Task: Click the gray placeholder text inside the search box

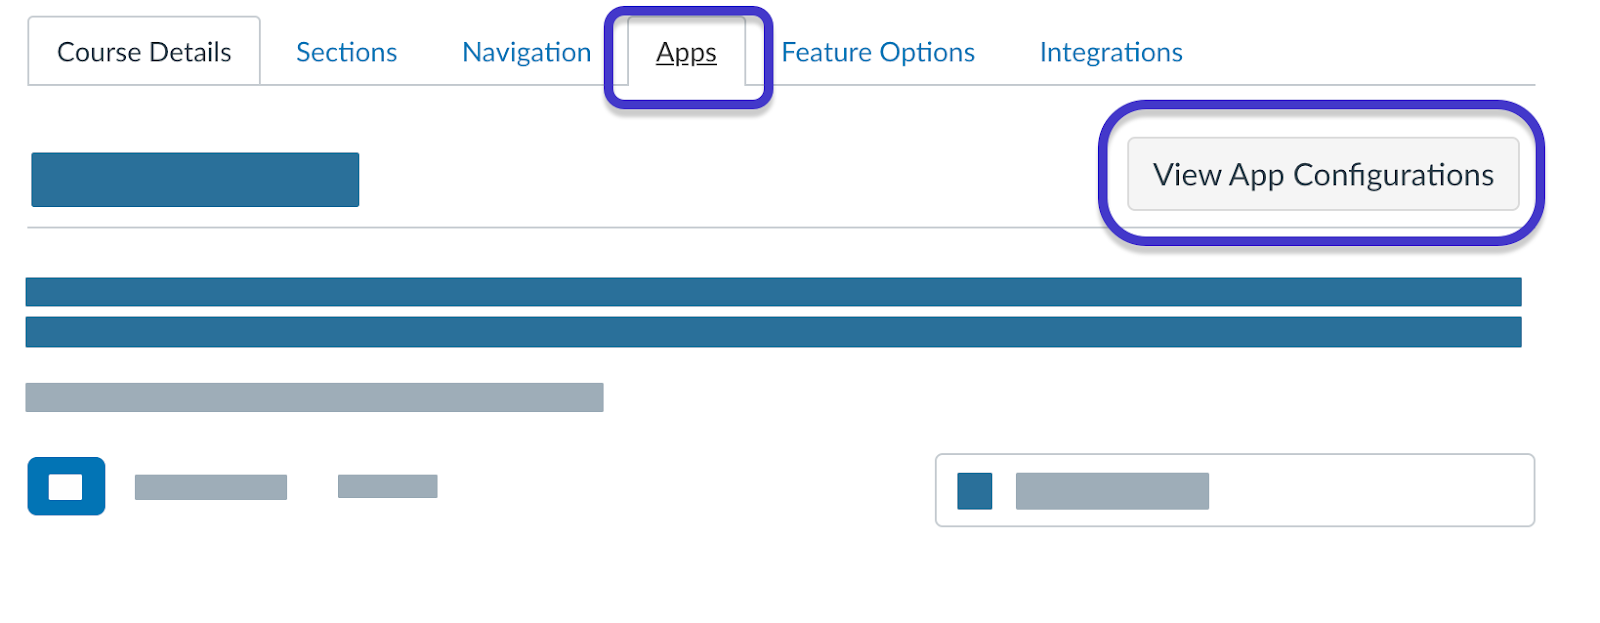Action: pyautogui.click(x=1112, y=490)
